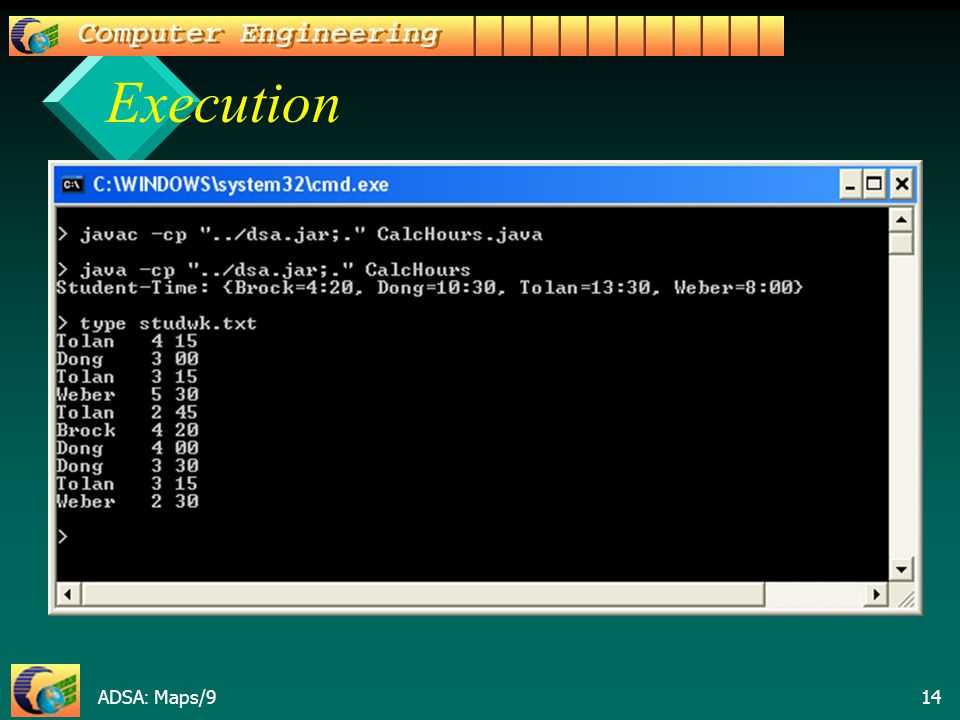Click the C:\WINDOWS\system32\cmd.exe title text
Screen dimensions: 960x720
coord(241,184)
